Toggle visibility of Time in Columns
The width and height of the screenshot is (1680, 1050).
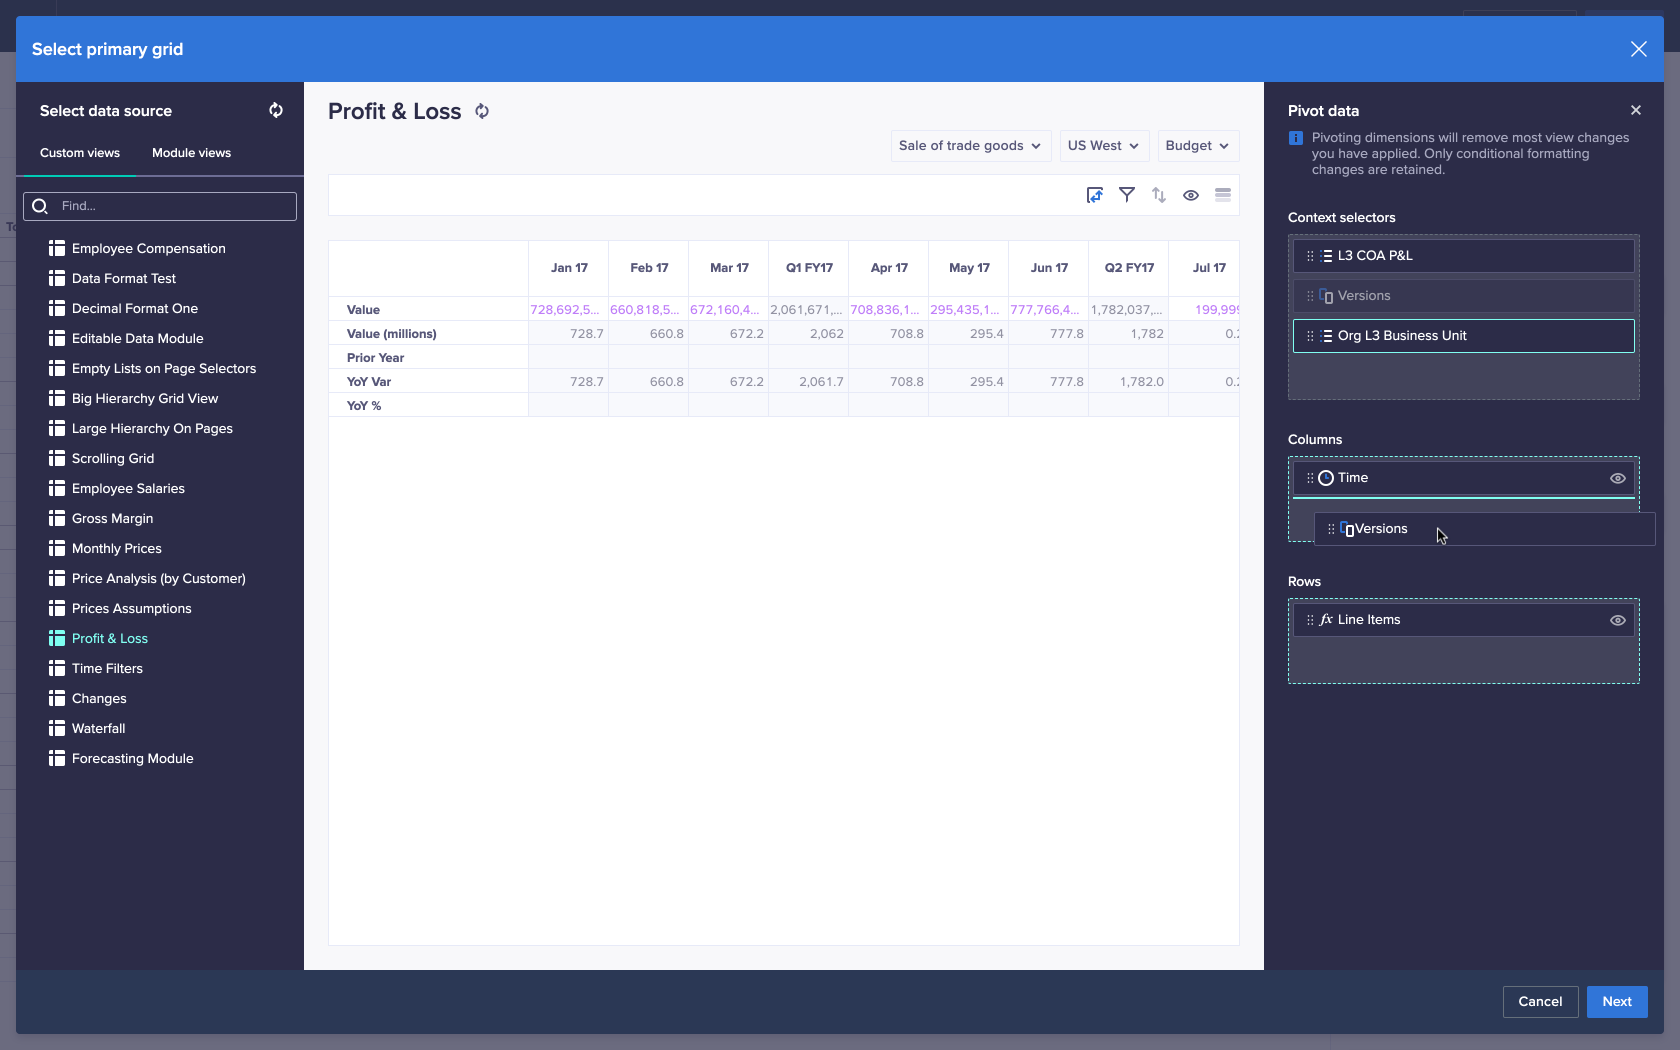(1618, 478)
